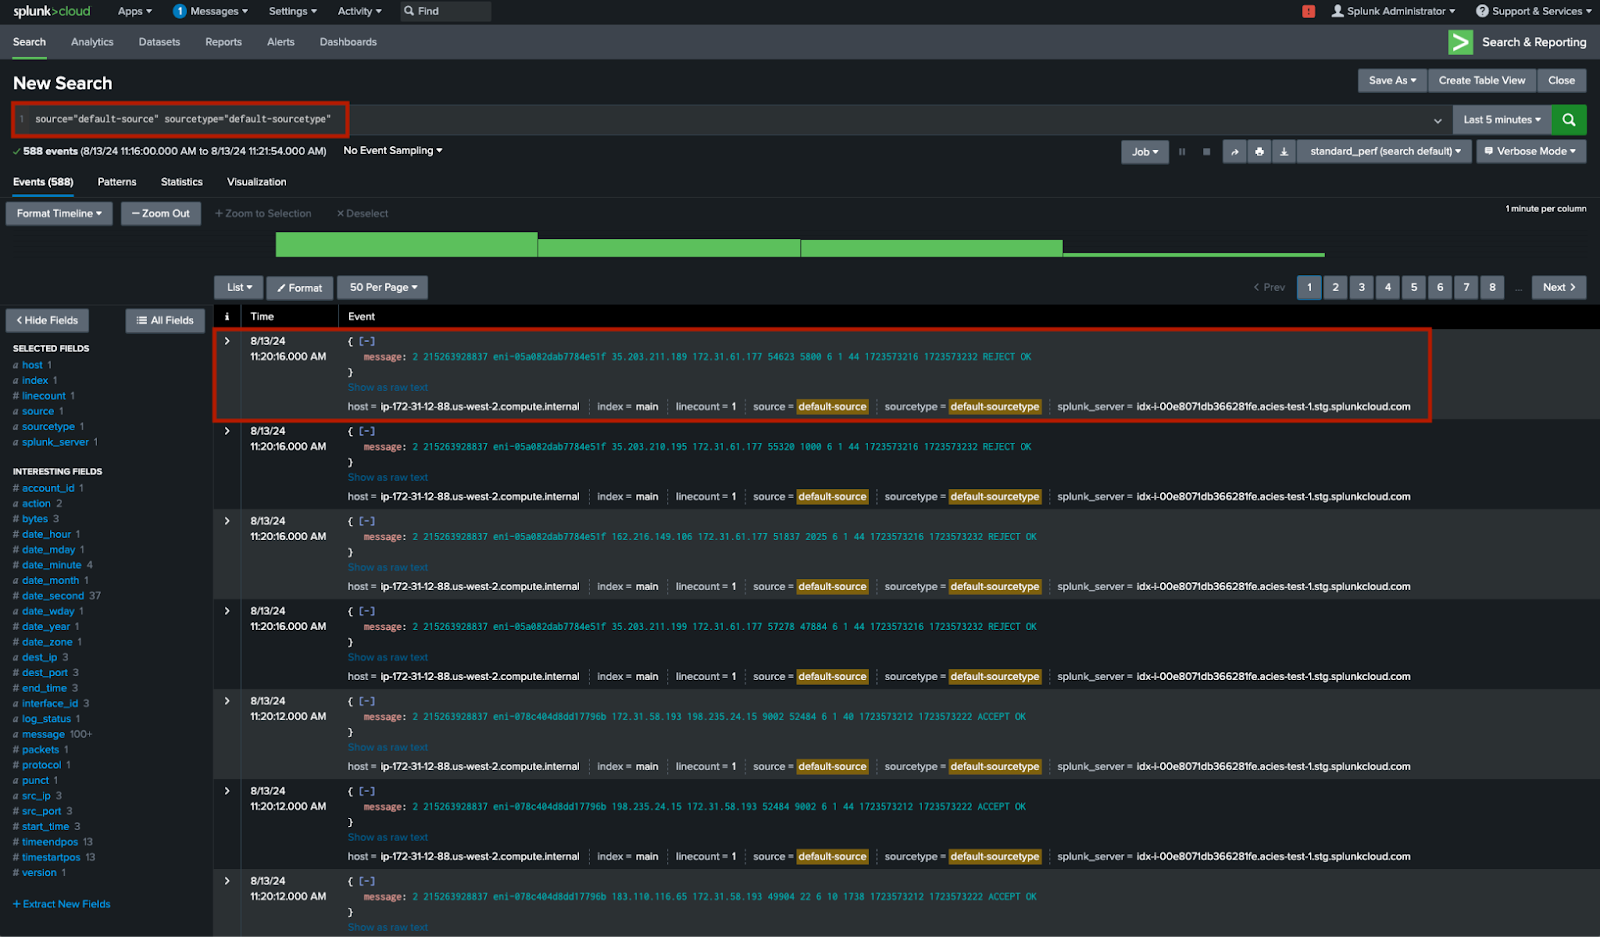Image resolution: width=1600 pixels, height=937 pixels.
Task: Select the timestartpos field
Action: (51, 858)
